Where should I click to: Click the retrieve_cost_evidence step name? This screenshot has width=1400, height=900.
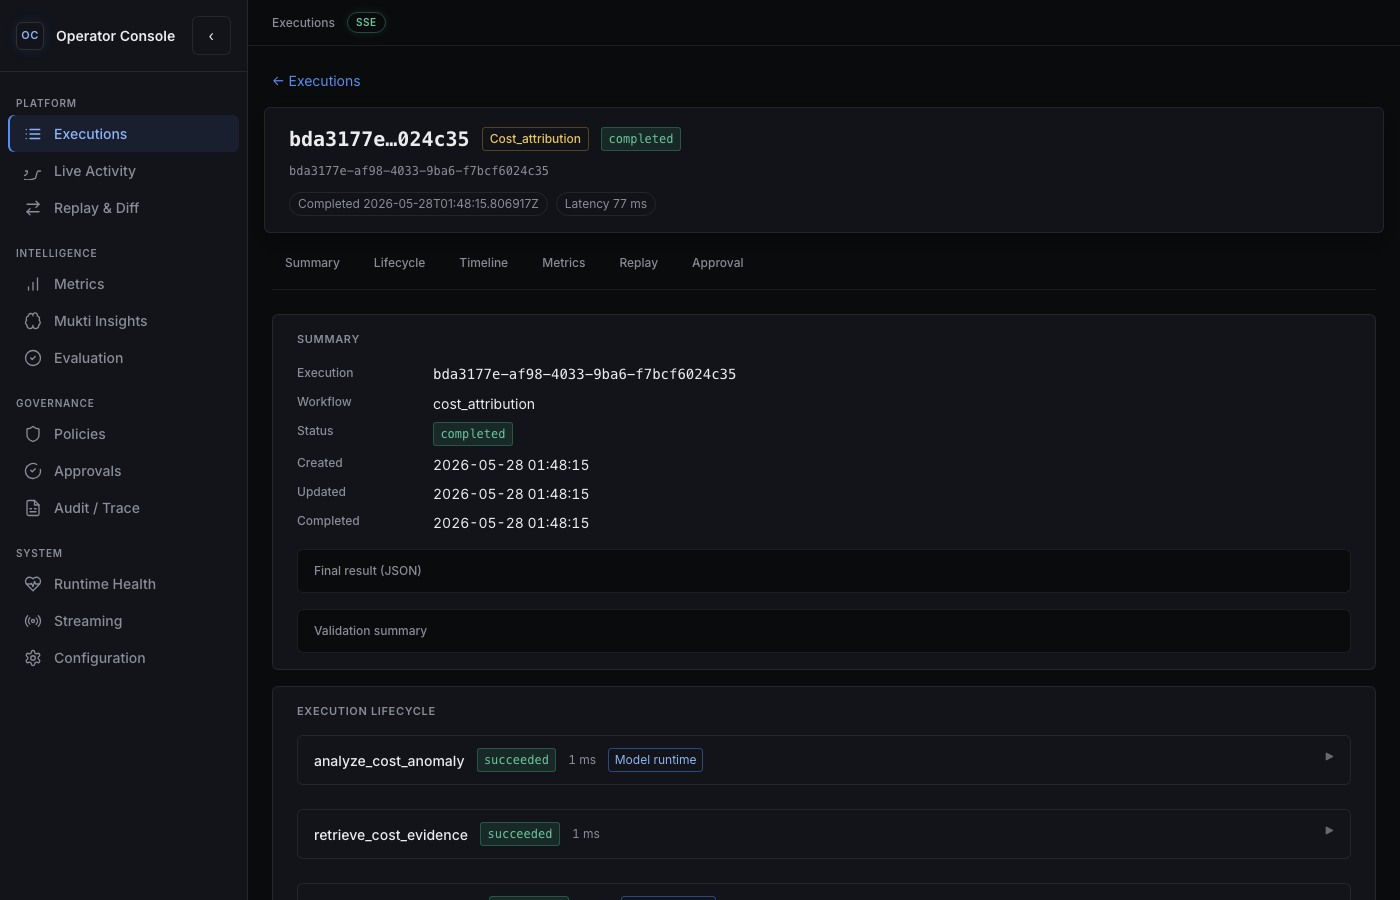tap(391, 835)
